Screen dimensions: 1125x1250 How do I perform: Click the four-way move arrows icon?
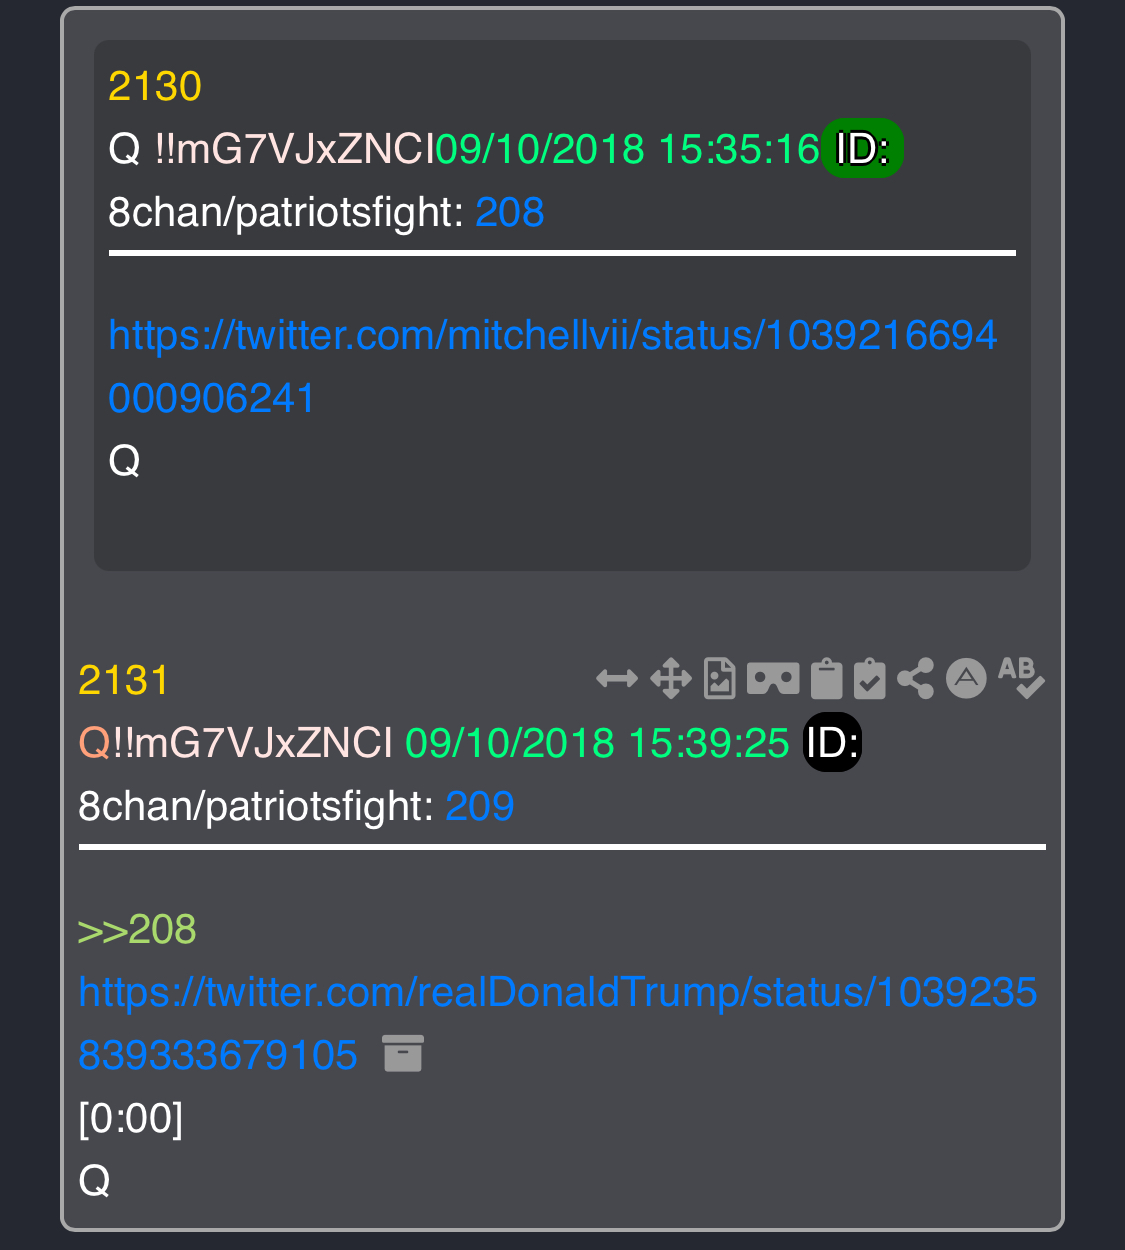(671, 679)
